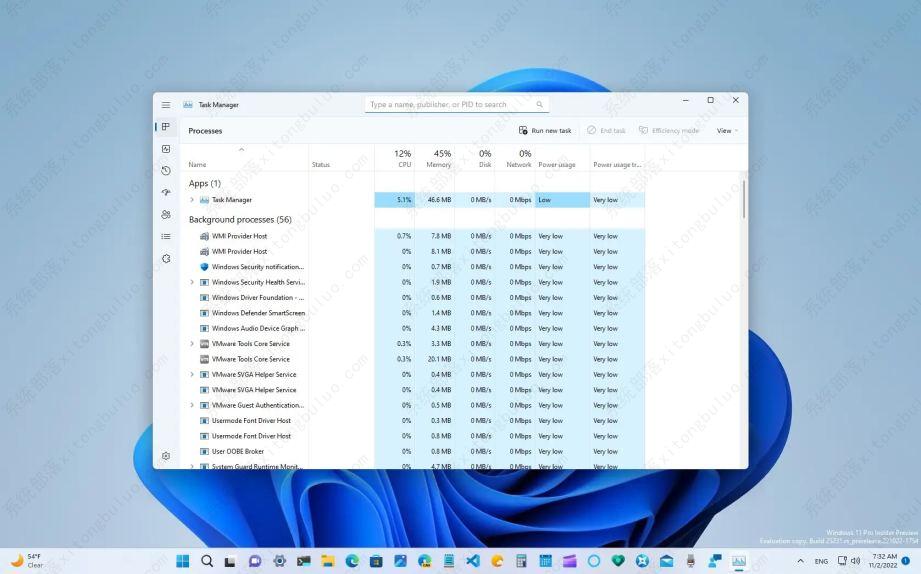This screenshot has width=921, height=574.
Task: Click the End task button
Action: point(606,131)
